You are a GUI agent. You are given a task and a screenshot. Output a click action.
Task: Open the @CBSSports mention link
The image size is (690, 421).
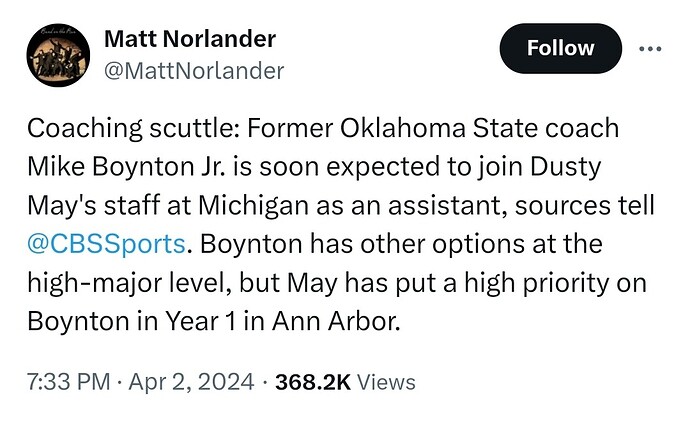coord(106,243)
